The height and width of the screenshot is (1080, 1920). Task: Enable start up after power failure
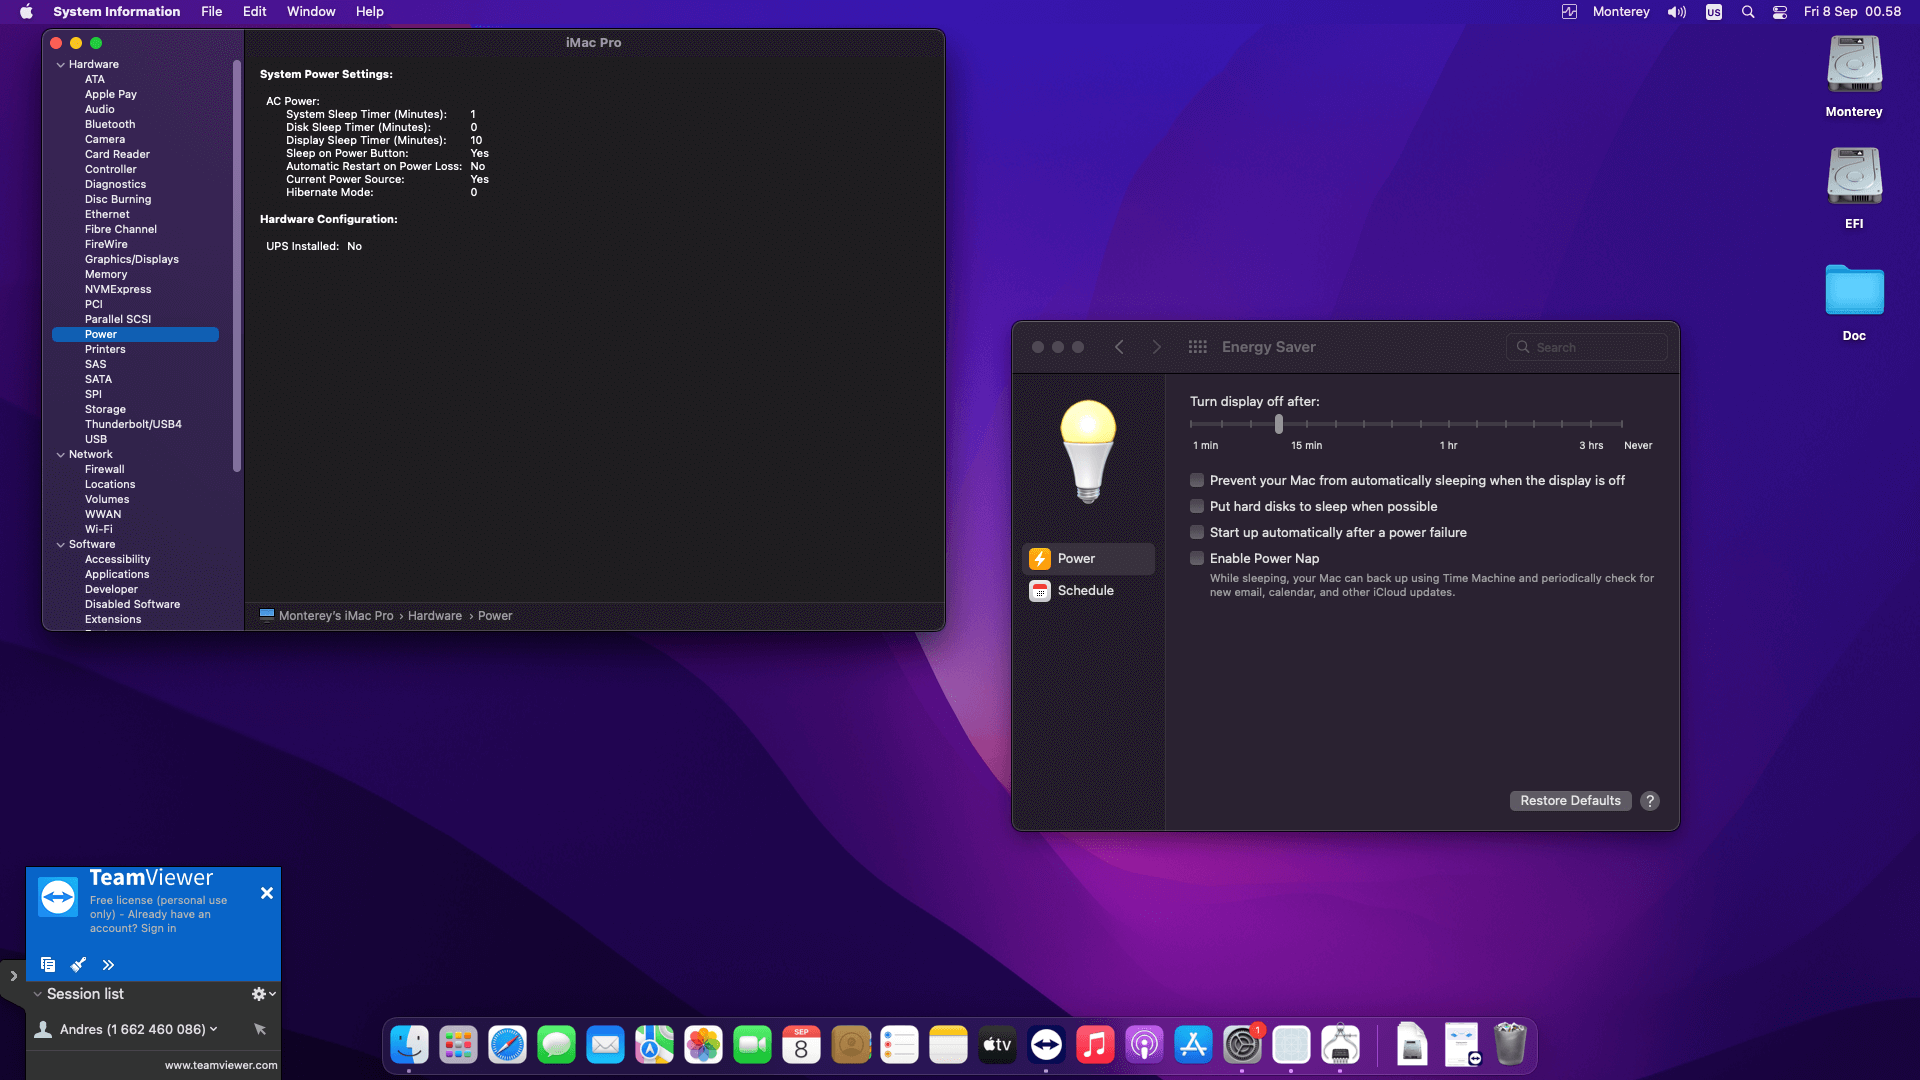tap(1197, 533)
